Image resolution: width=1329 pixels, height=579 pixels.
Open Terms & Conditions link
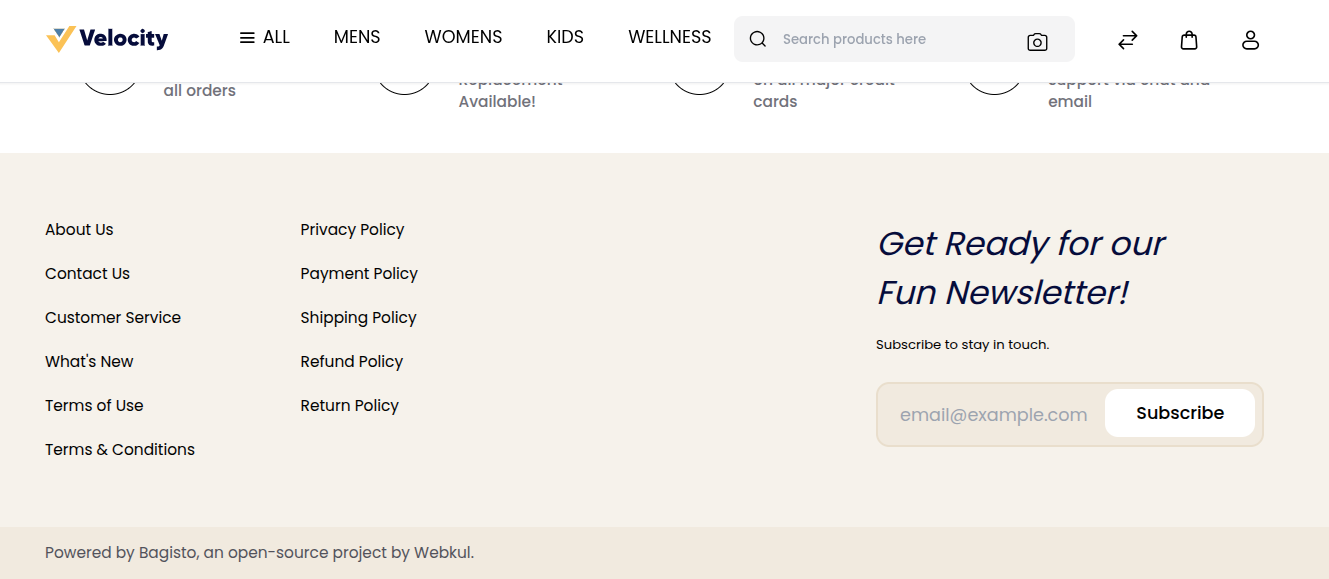120,450
